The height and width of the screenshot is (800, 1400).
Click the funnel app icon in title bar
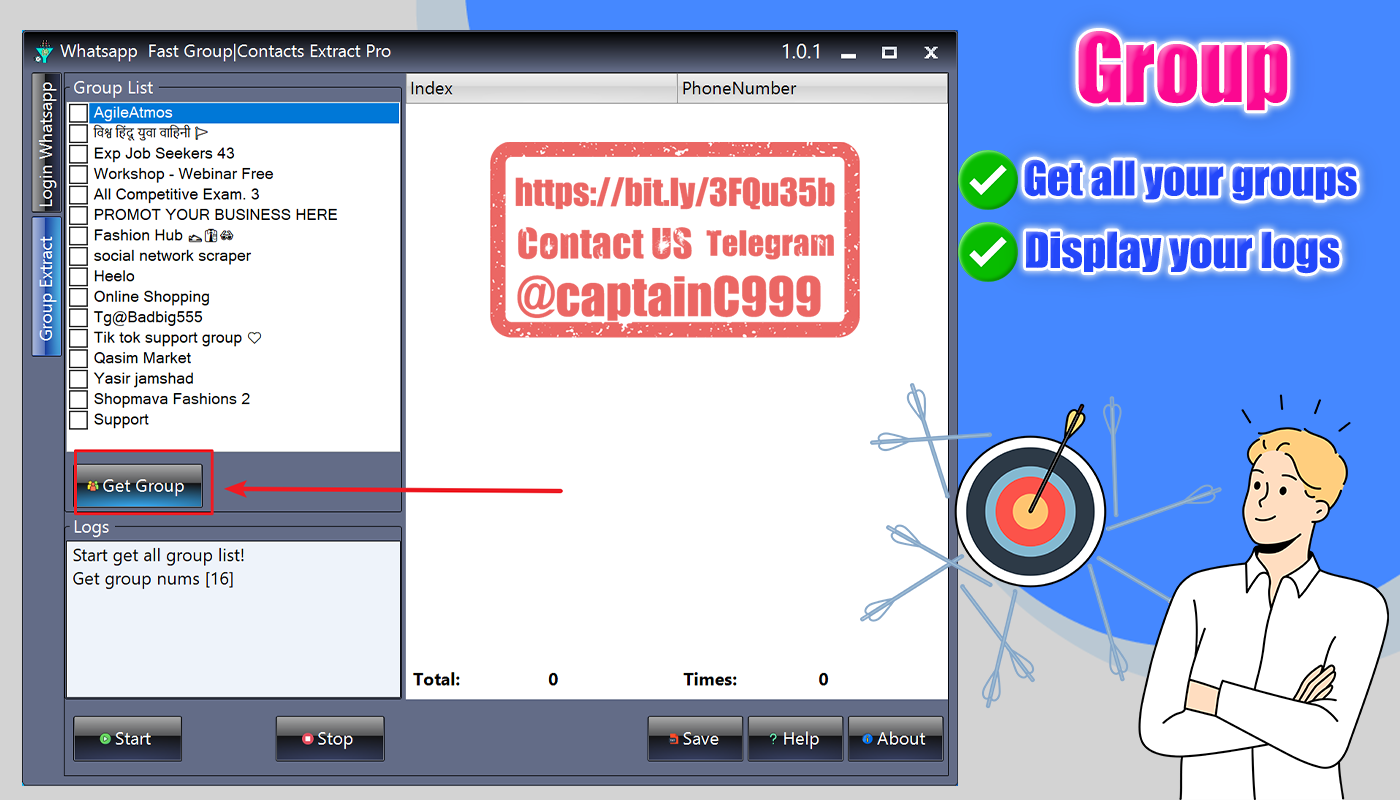pos(43,52)
